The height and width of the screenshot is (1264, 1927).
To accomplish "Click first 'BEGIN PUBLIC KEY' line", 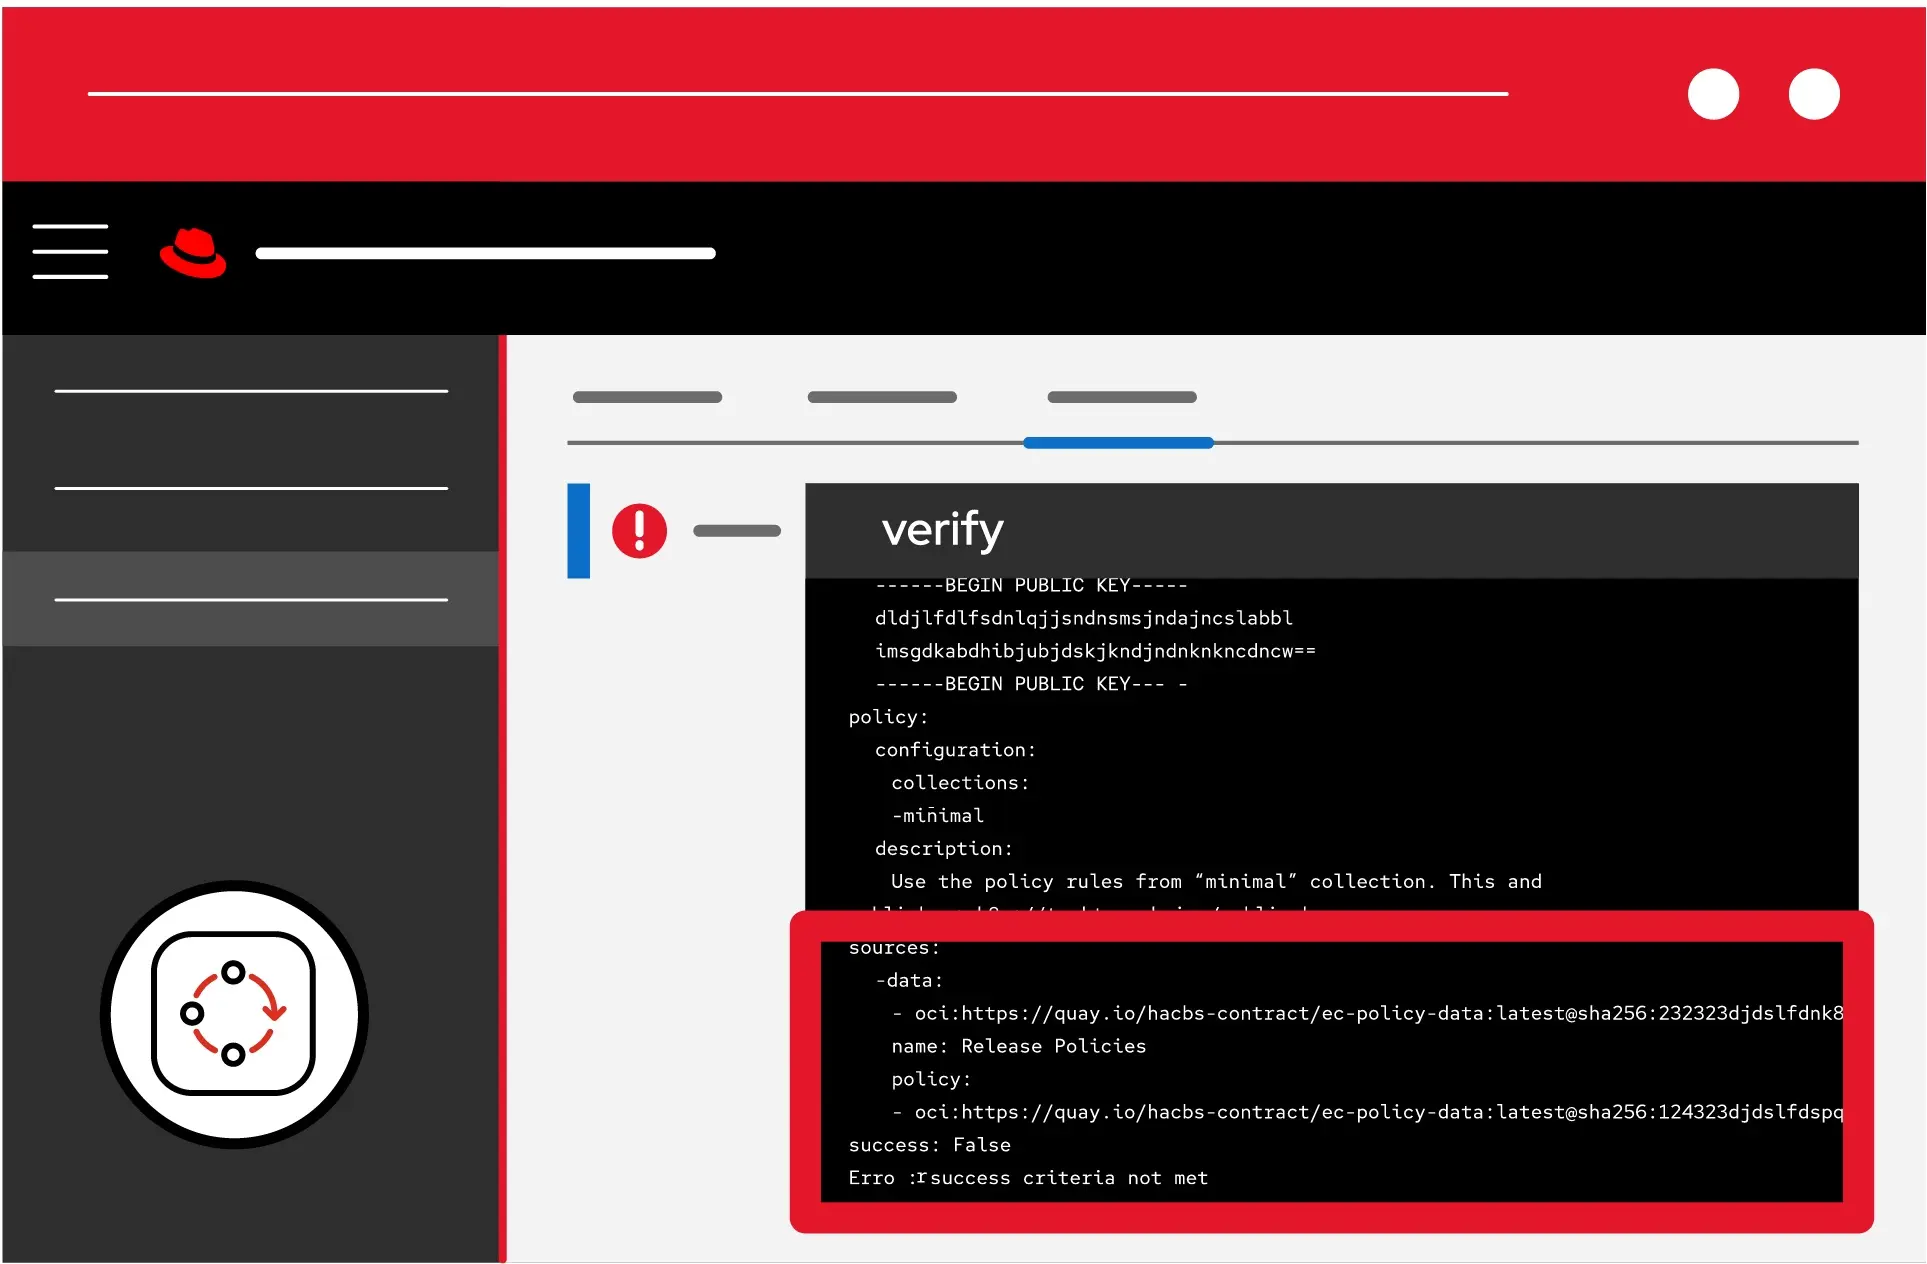I will (1031, 586).
